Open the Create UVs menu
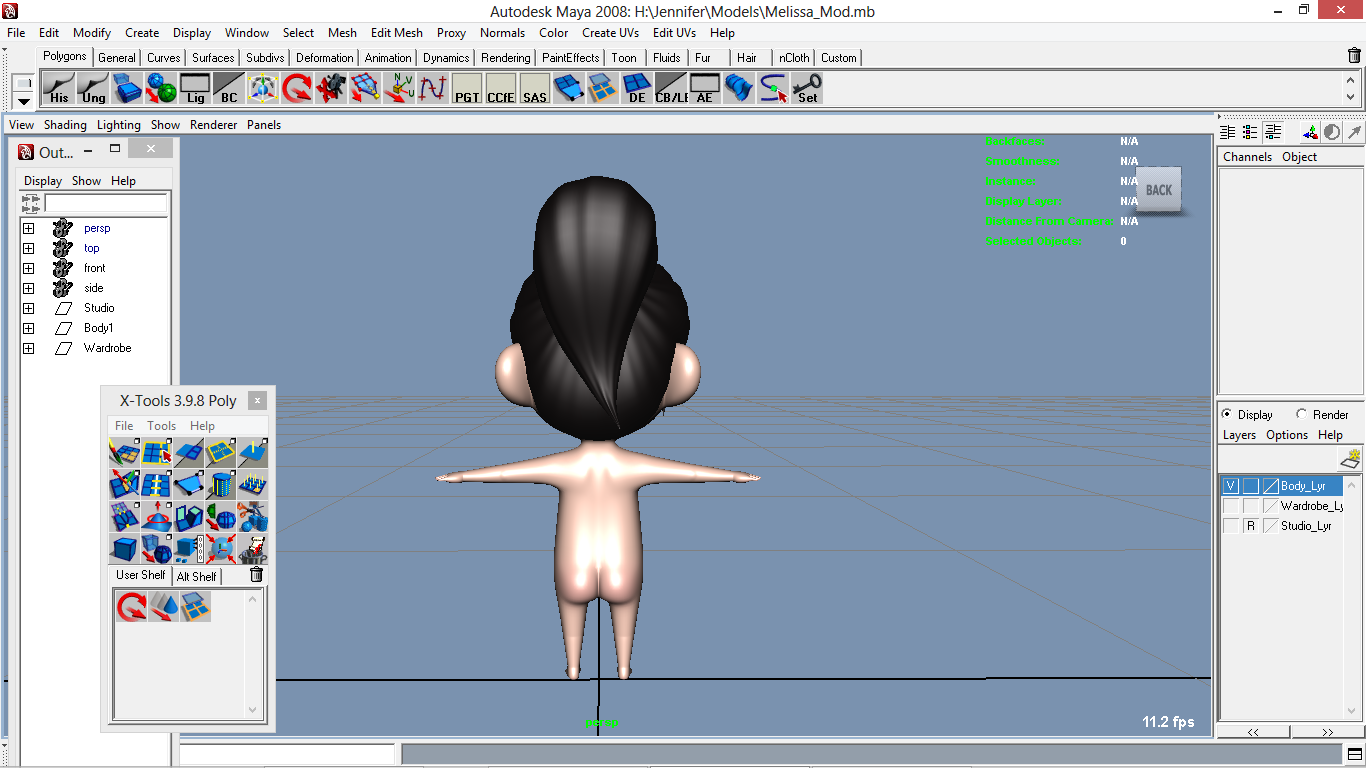Viewport: 1366px width, 768px height. 610,33
